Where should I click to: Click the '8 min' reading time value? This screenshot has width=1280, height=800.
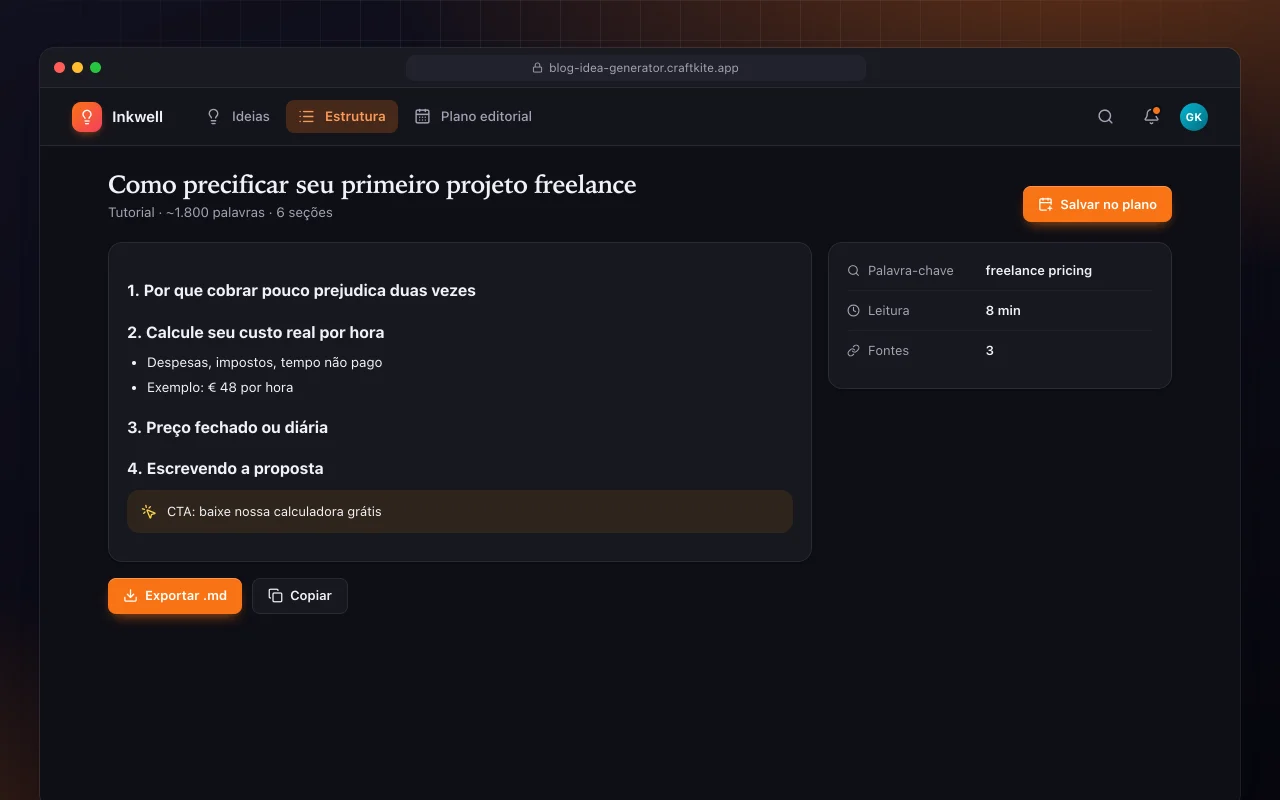tap(1003, 310)
